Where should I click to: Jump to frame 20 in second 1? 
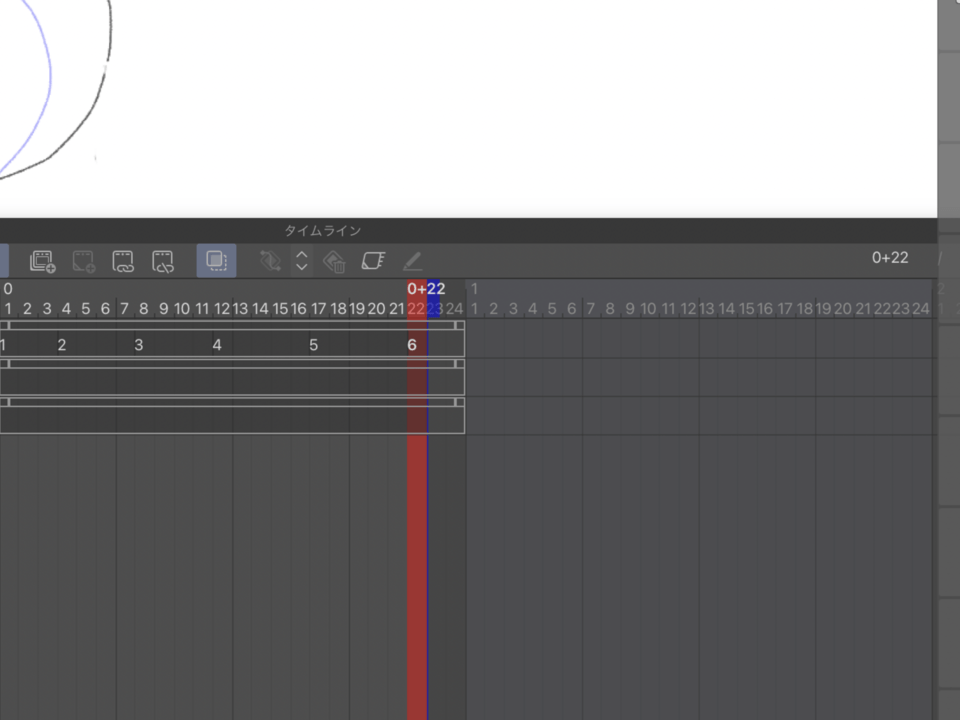(843, 309)
